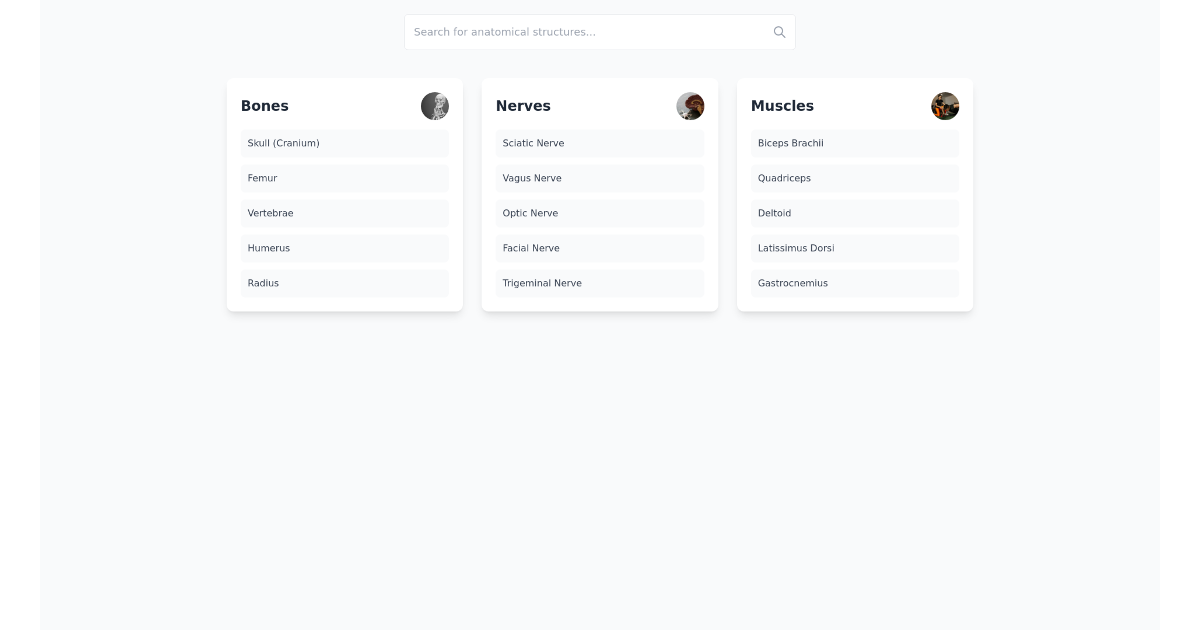Select the Femur list item
This screenshot has width=1200, height=630.
pyautogui.click(x=345, y=178)
